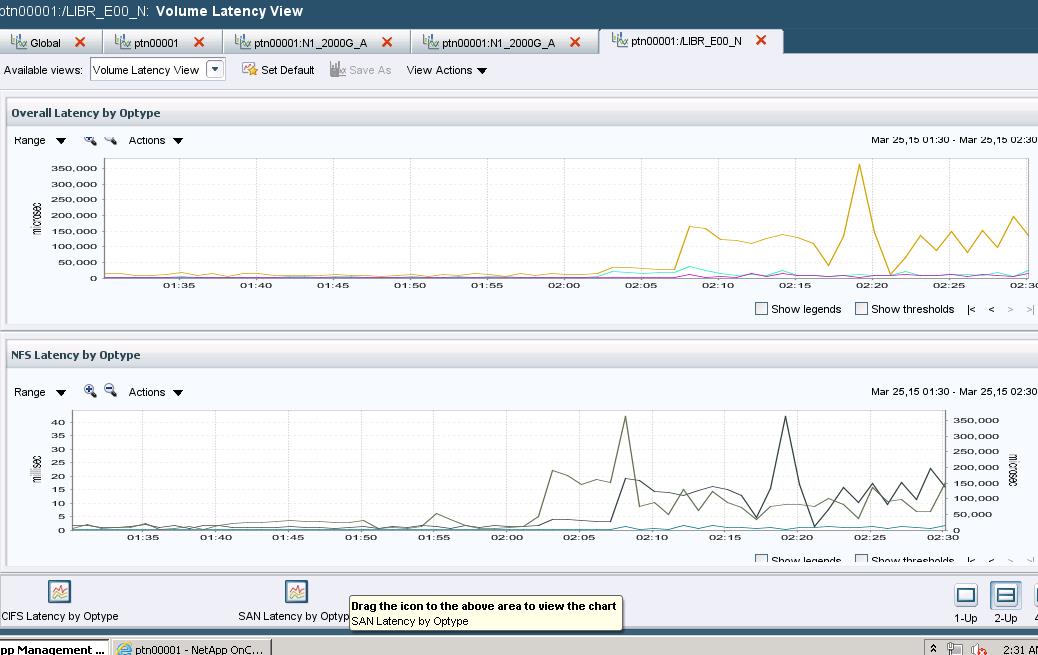The height and width of the screenshot is (655, 1038).
Task: Enable Show legends in Overall Latency chart
Action: coord(762,309)
